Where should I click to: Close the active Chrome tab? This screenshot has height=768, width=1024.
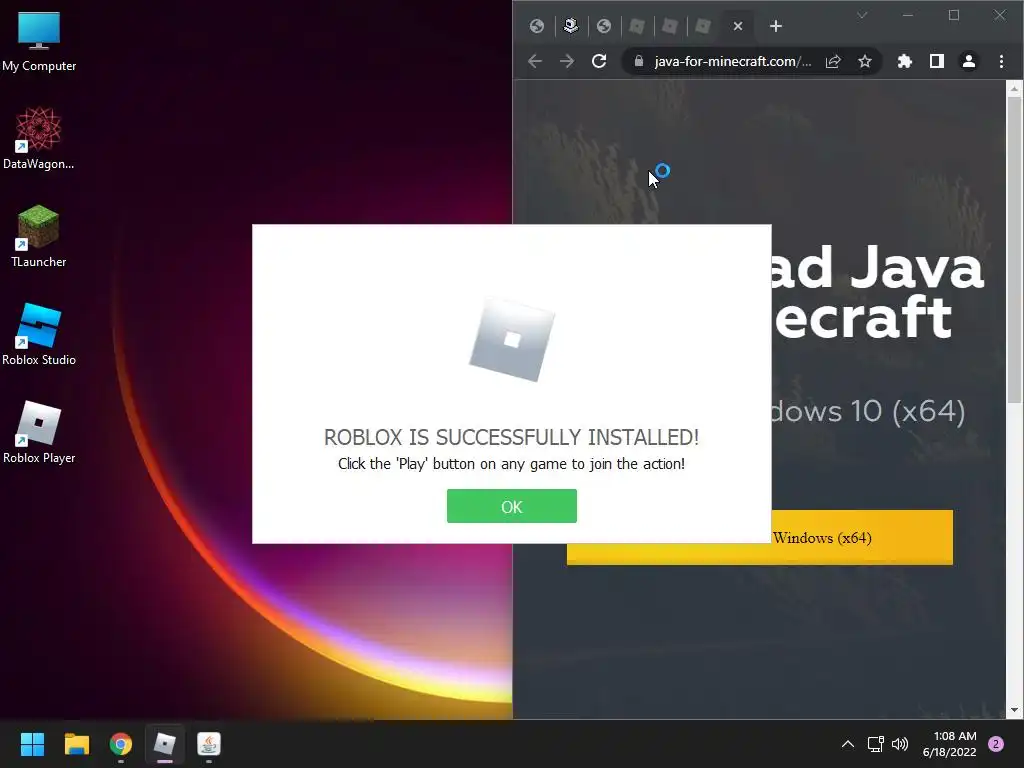[x=737, y=26]
